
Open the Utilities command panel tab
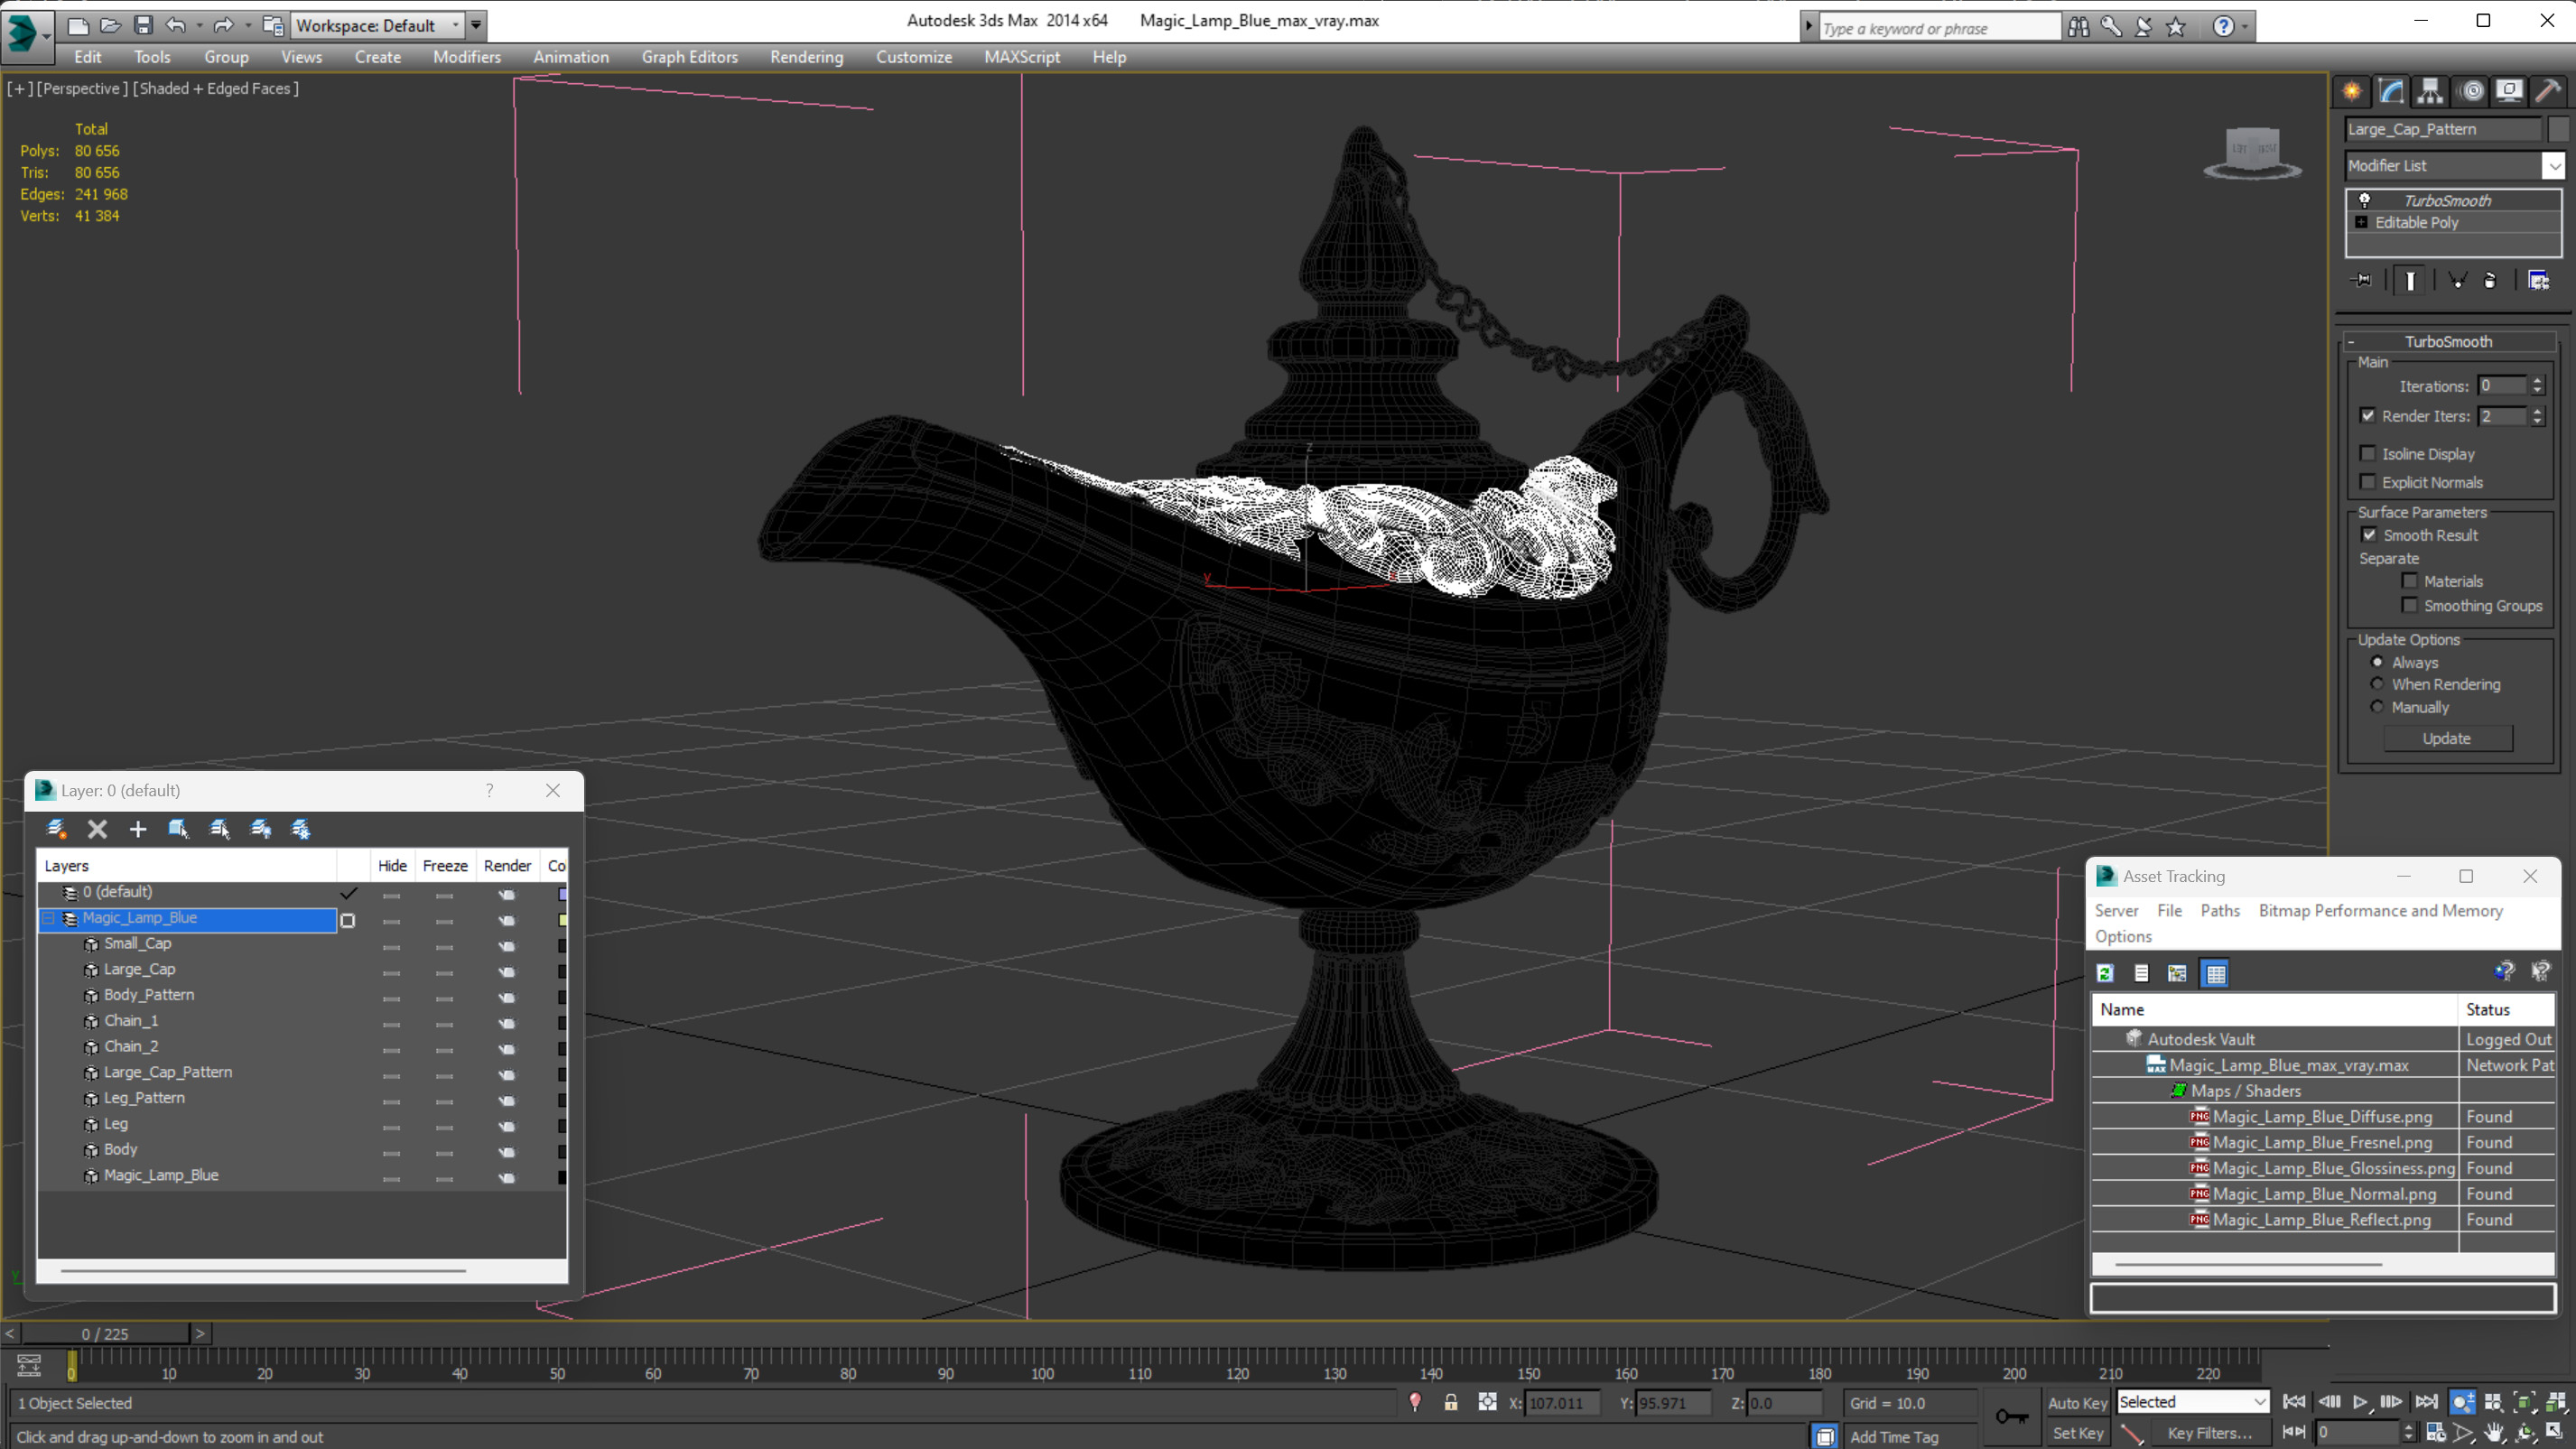[x=2548, y=91]
